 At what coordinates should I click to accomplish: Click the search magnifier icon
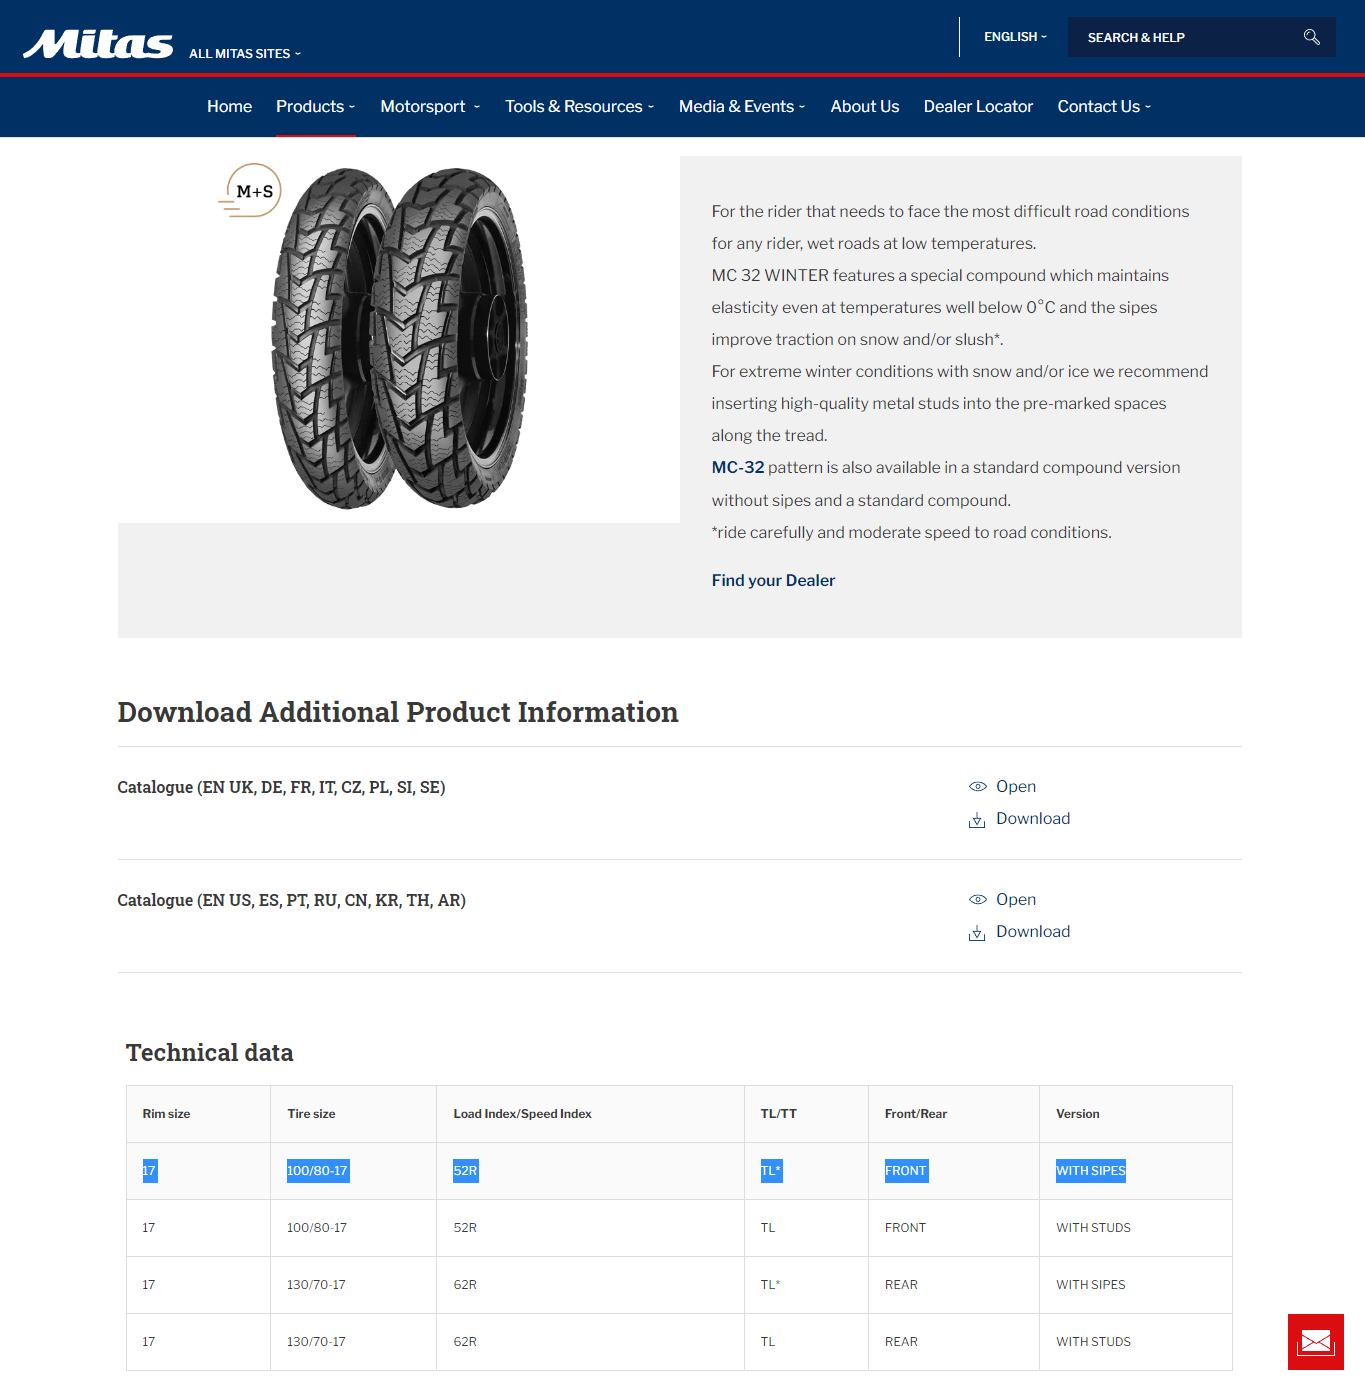(1311, 37)
